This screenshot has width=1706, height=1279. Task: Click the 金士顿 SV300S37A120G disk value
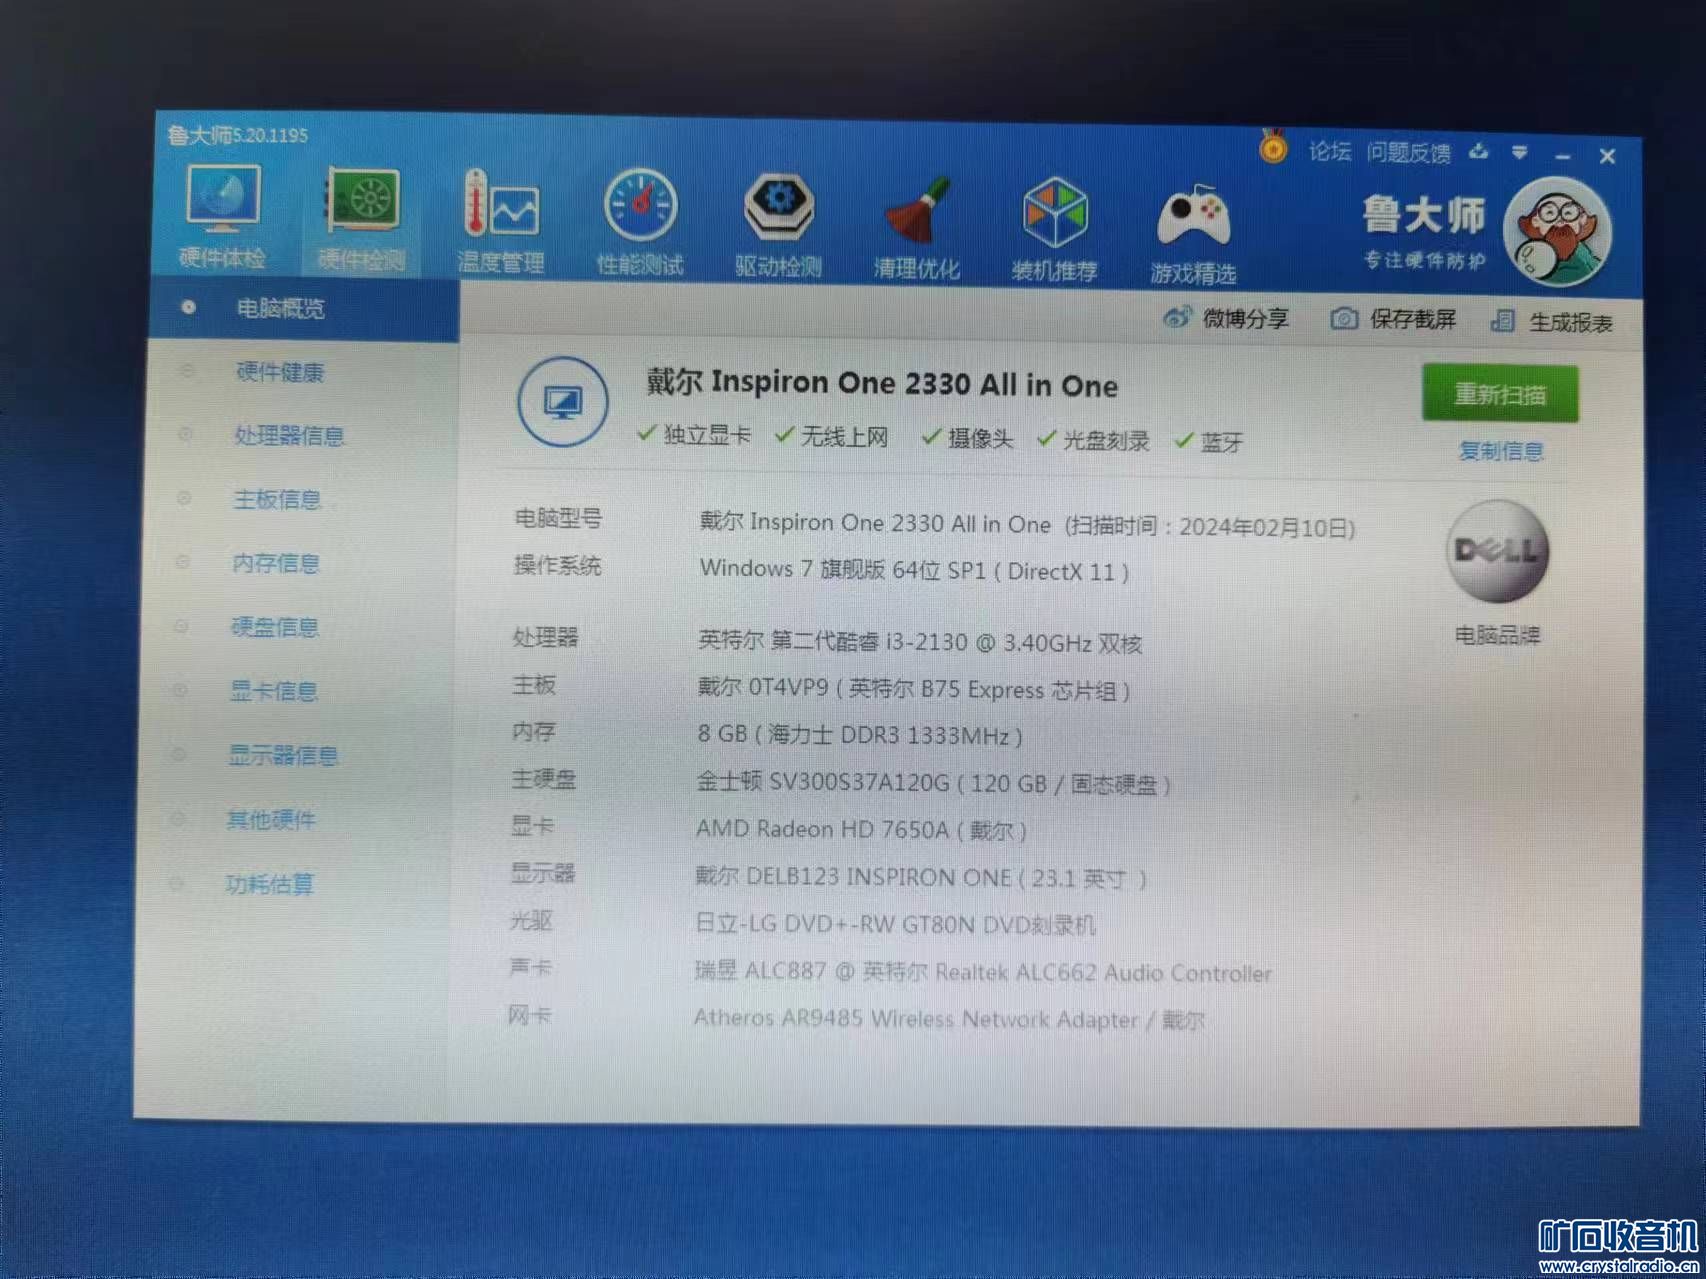coord(933,782)
